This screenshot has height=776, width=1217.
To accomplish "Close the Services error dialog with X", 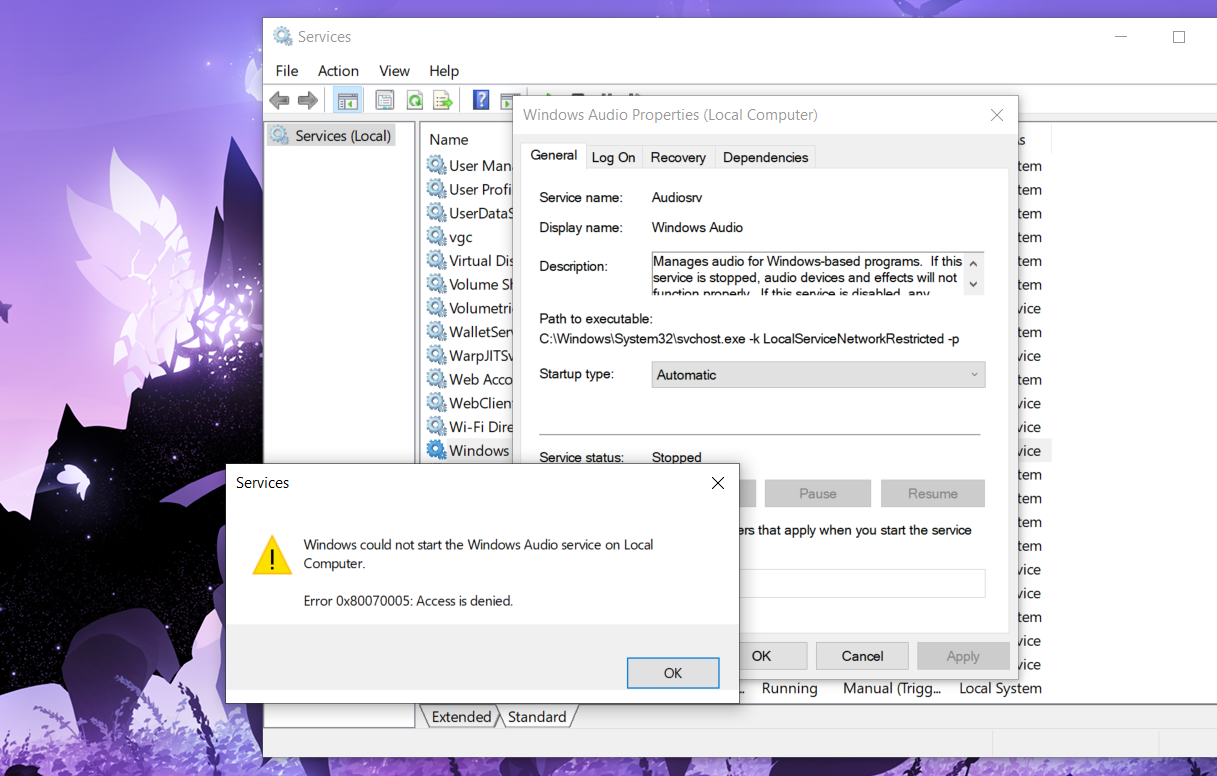I will pyautogui.click(x=717, y=483).
